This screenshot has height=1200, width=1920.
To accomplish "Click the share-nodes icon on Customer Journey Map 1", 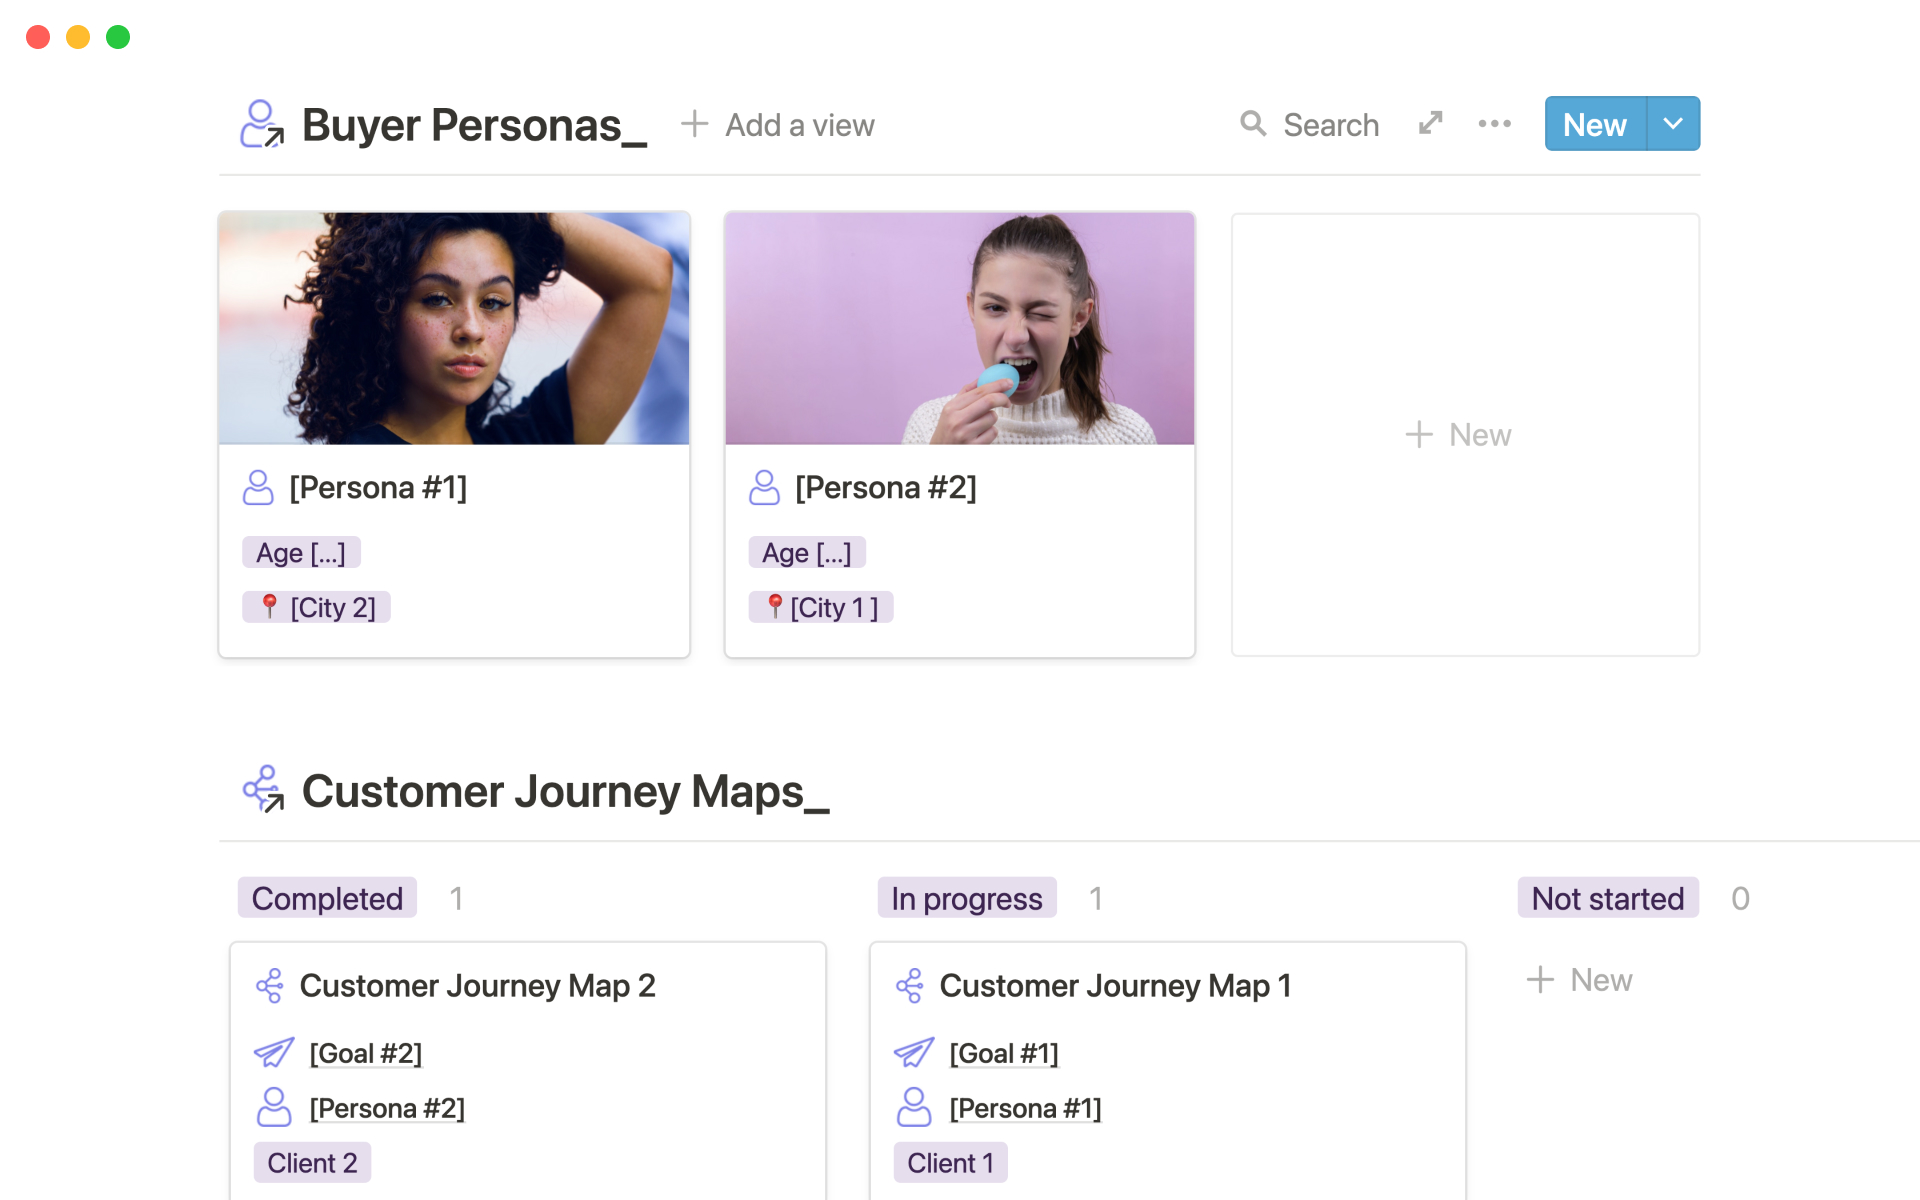I will pyautogui.click(x=910, y=986).
